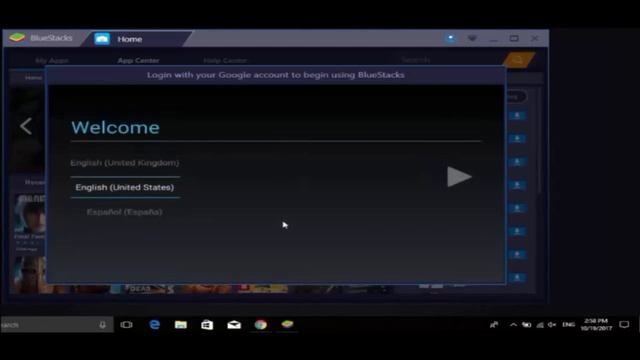Click the Windows taskbar search box
The image size is (640, 360).
coord(57,325)
